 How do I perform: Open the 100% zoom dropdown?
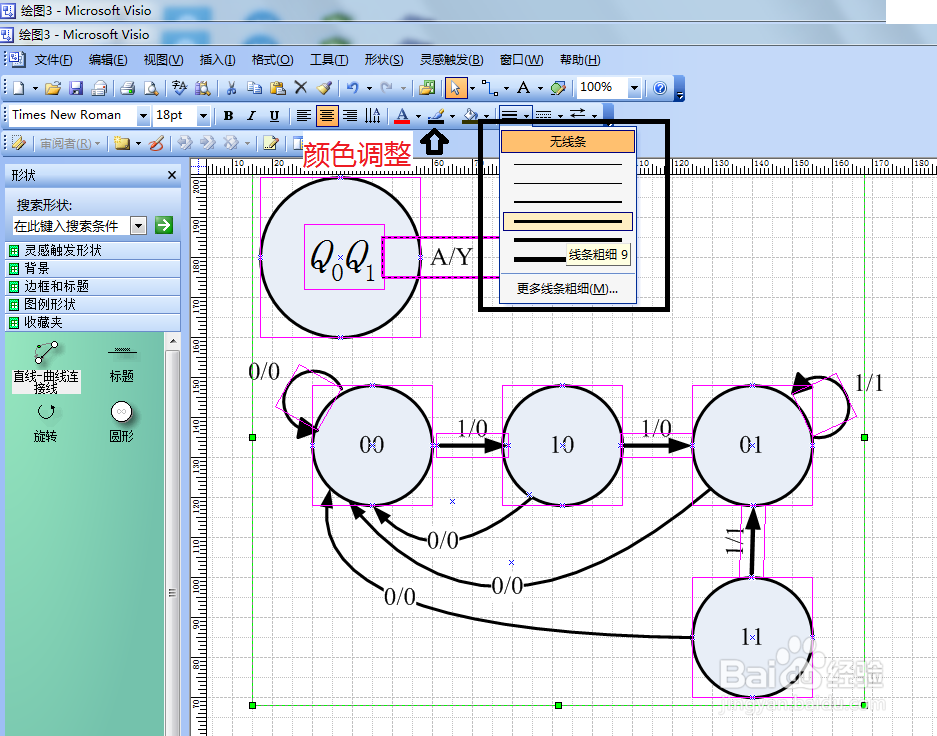point(635,88)
